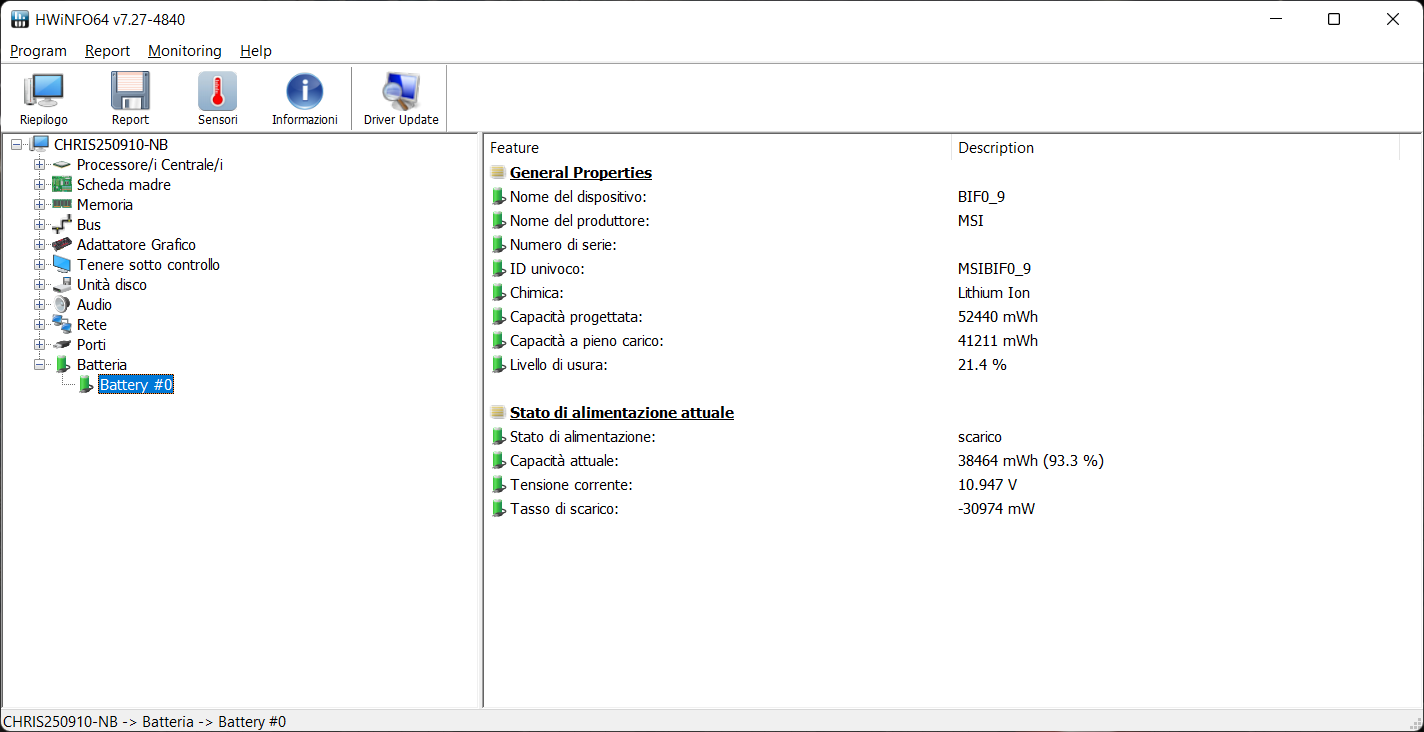Click the value 41211 mWh

[x=998, y=341]
